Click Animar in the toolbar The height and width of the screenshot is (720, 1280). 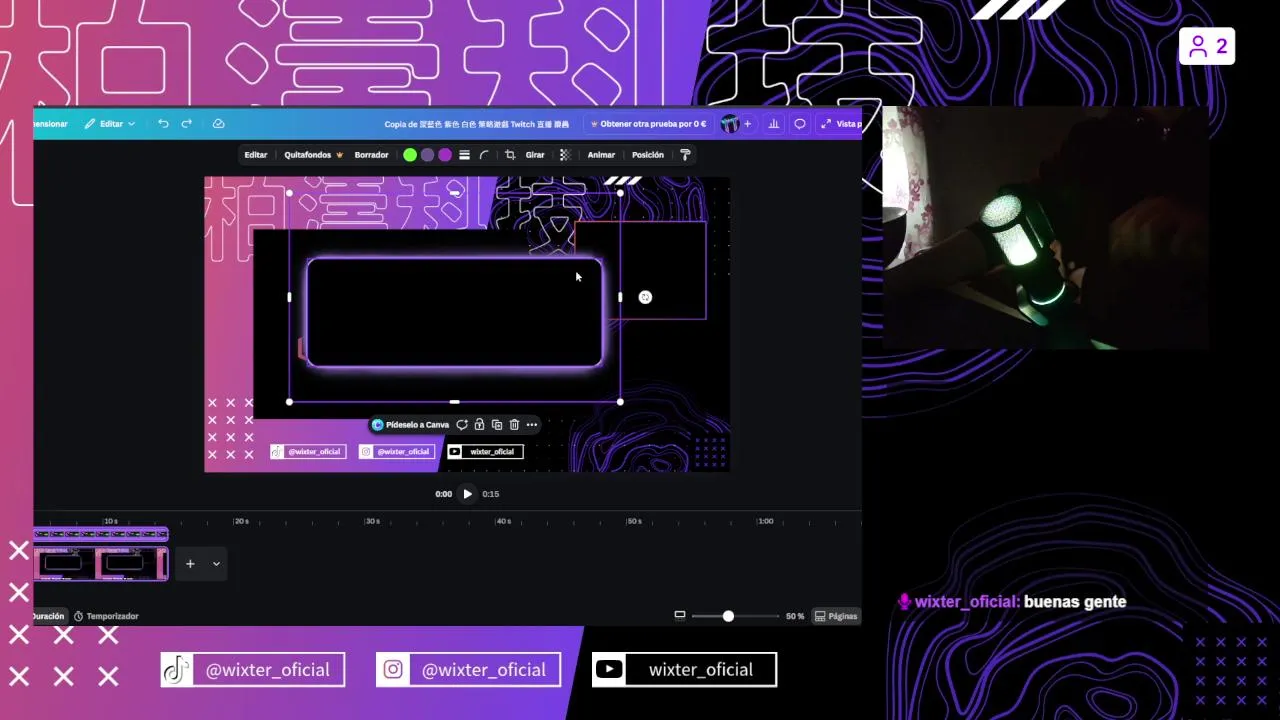tap(601, 155)
